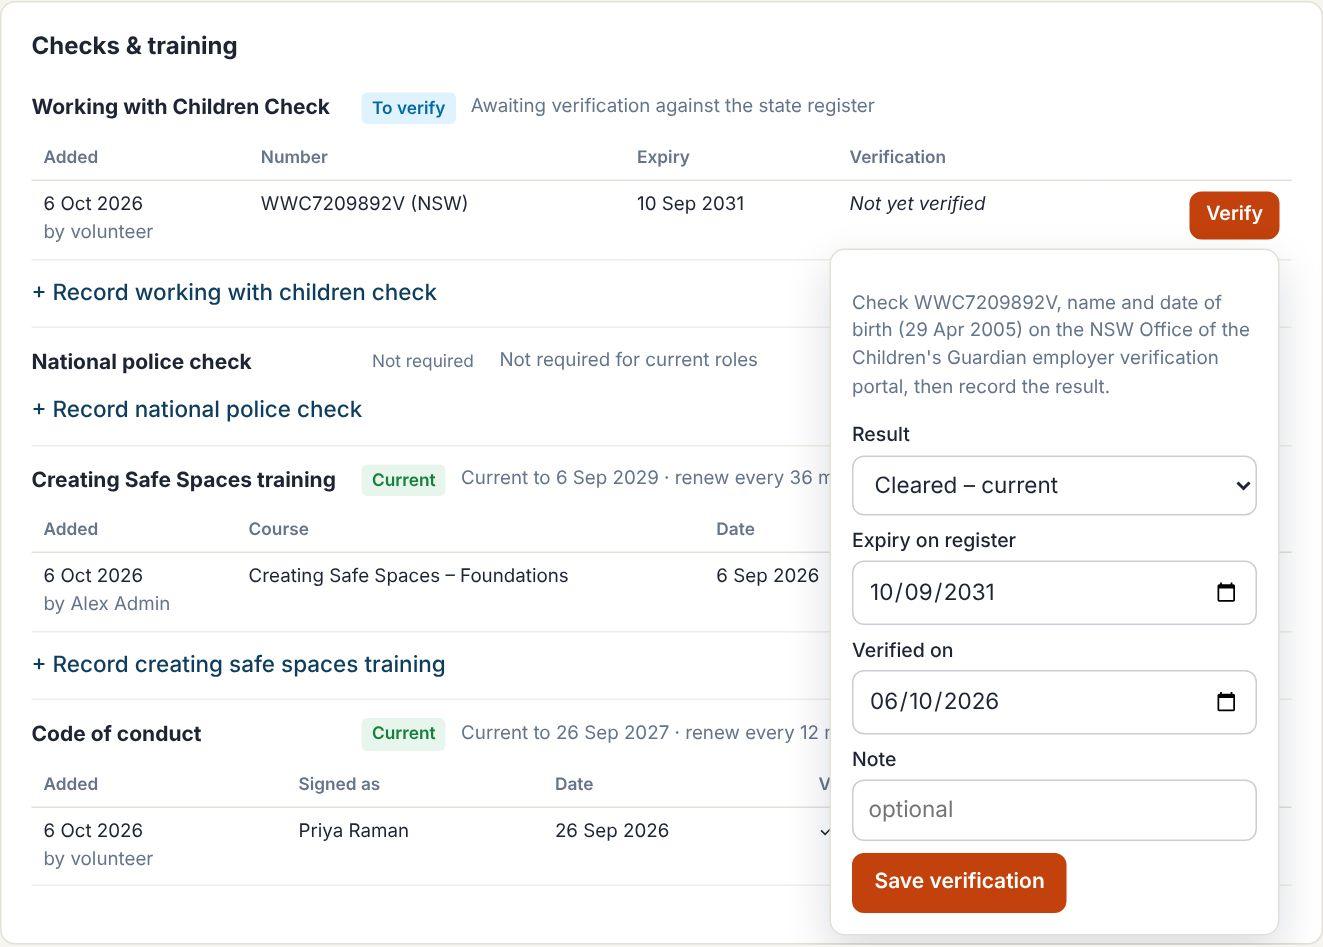
Task: Save the verification result
Action: click(959, 882)
